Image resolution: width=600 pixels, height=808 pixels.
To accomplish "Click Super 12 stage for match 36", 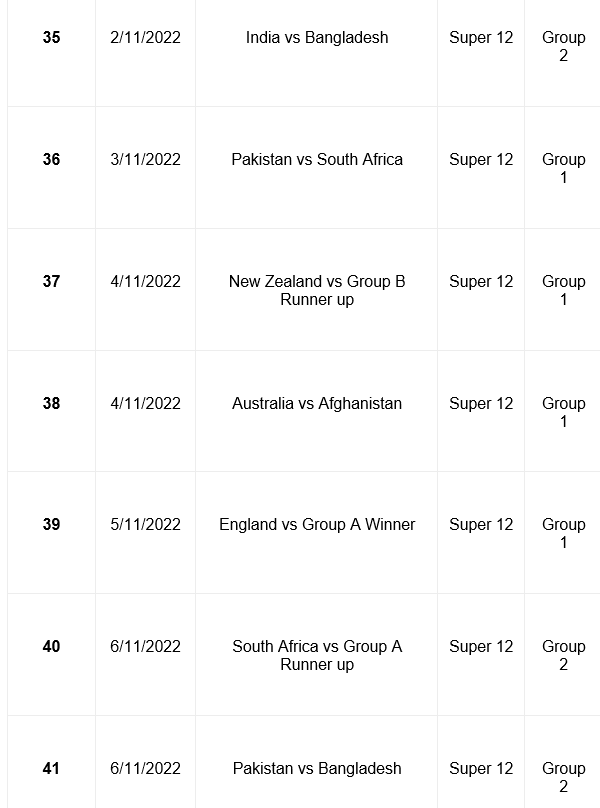I will 481,159.
